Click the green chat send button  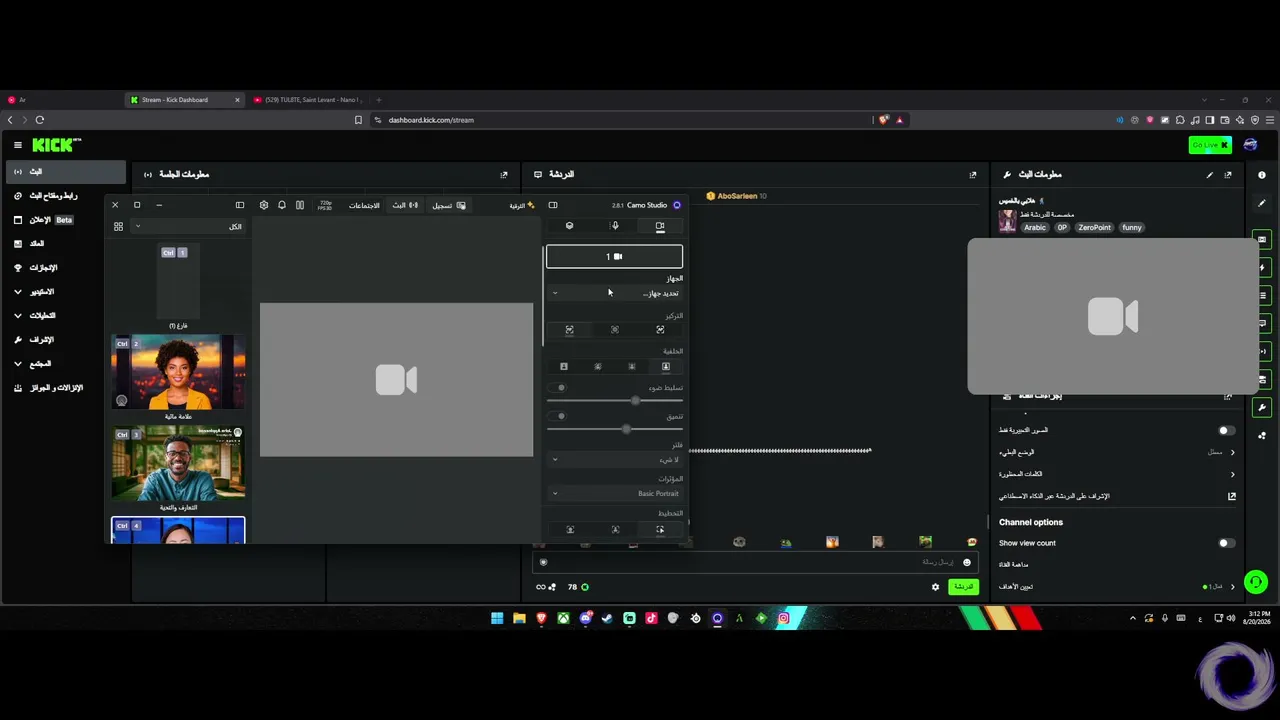(963, 587)
